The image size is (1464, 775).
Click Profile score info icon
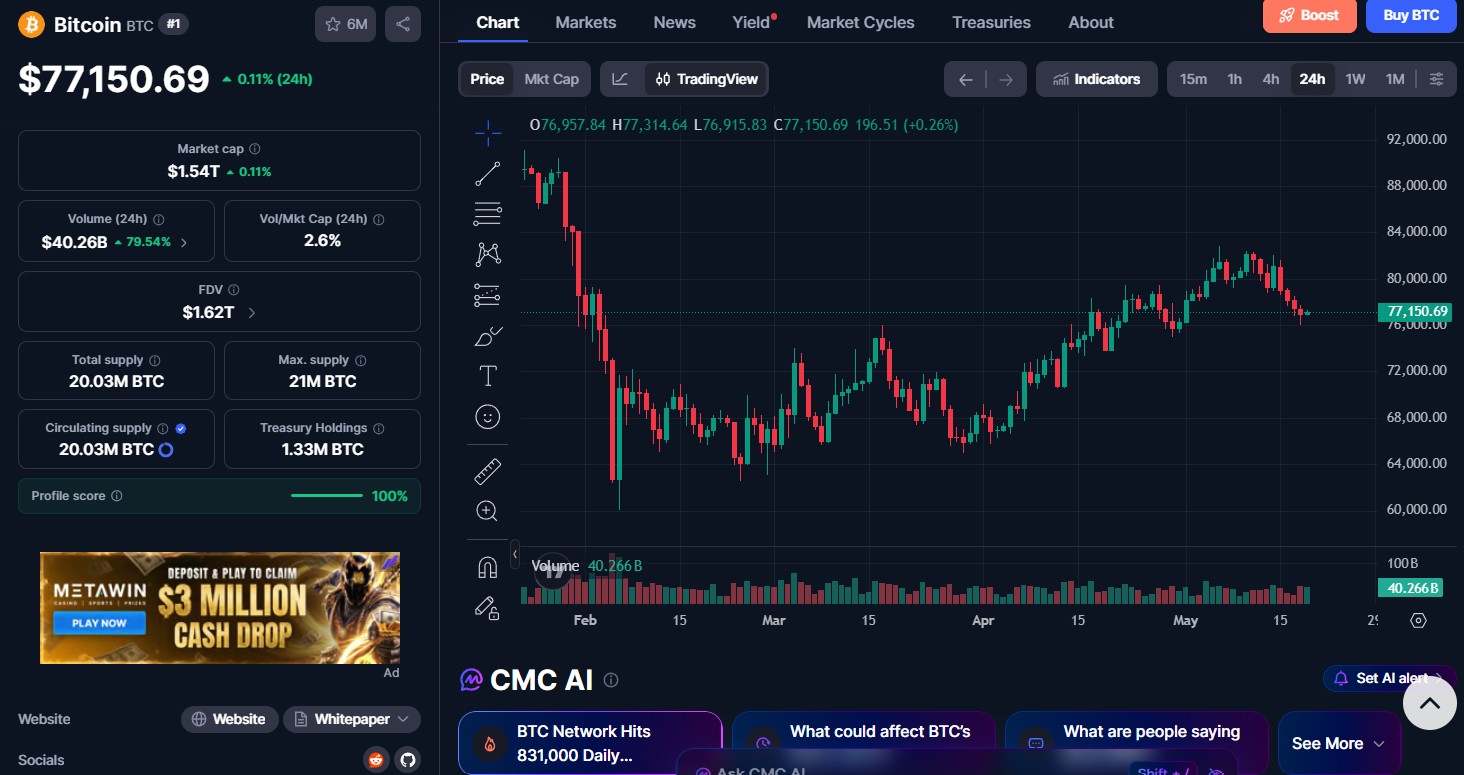pyautogui.click(x=117, y=496)
